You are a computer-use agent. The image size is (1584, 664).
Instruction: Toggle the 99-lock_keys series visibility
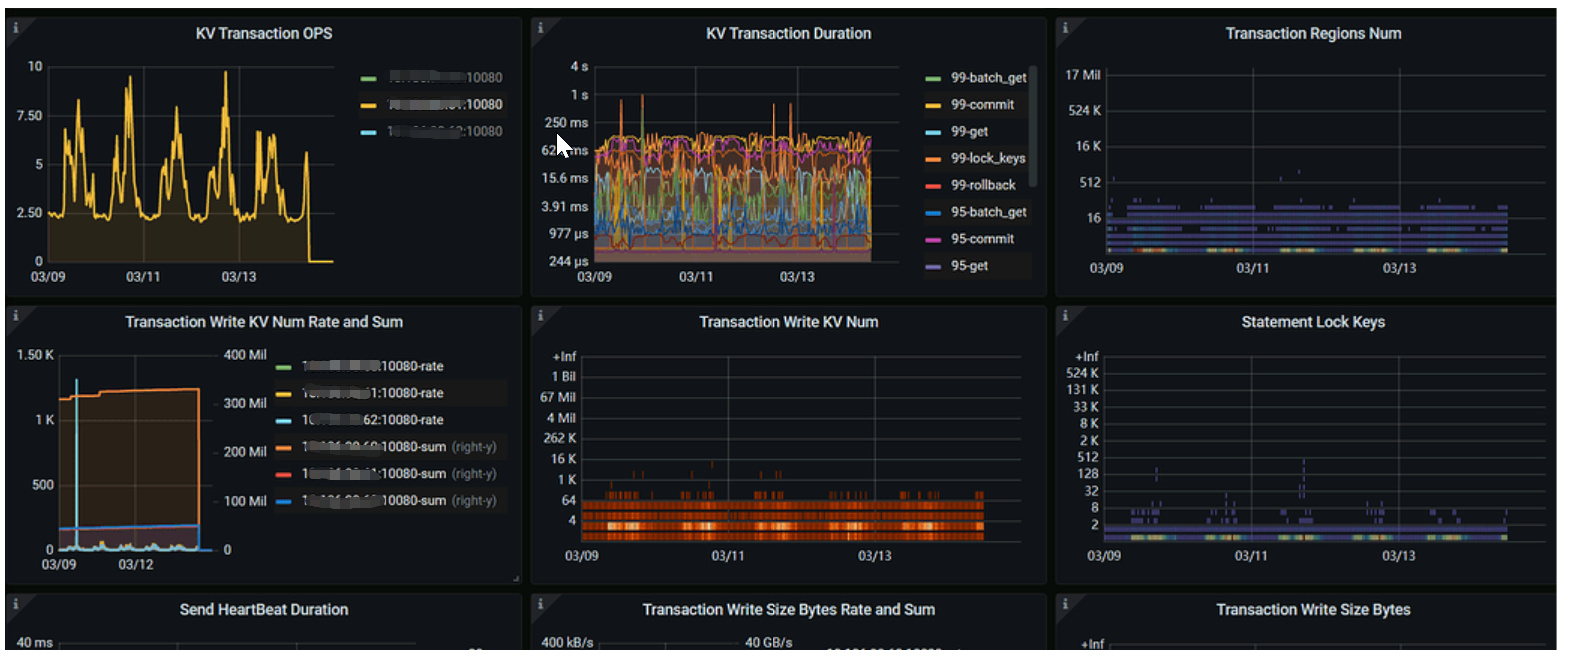(987, 158)
